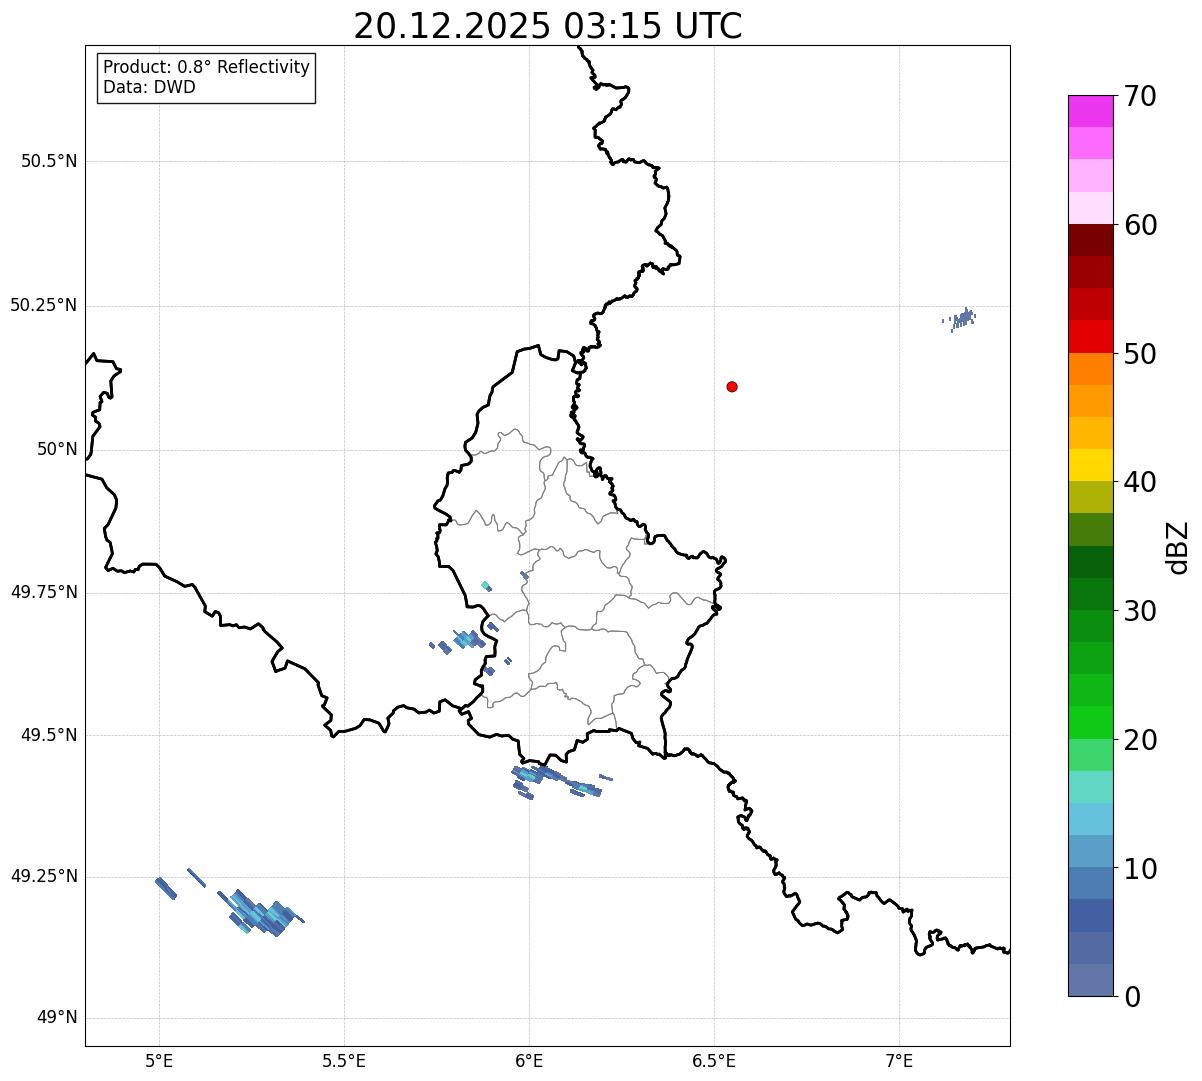This screenshot has height=1081, width=1202.
Task: Click the colorbar tick label 0
Action: pos(1133,997)
